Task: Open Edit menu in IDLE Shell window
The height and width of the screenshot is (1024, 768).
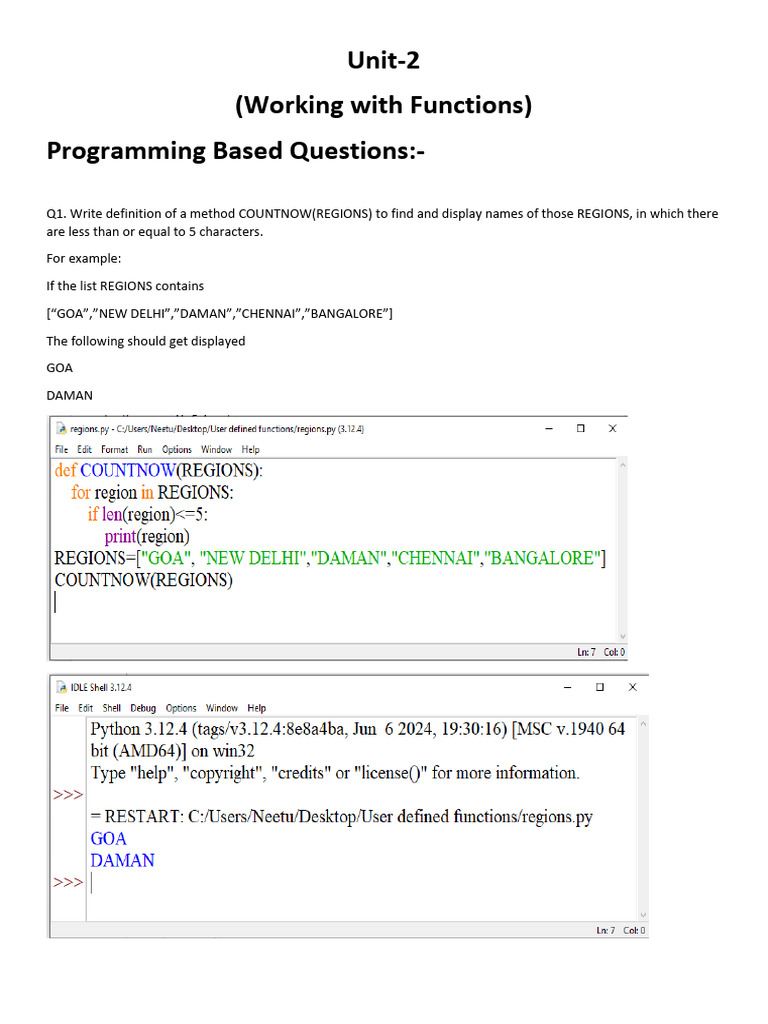Action: click(86, 708)
